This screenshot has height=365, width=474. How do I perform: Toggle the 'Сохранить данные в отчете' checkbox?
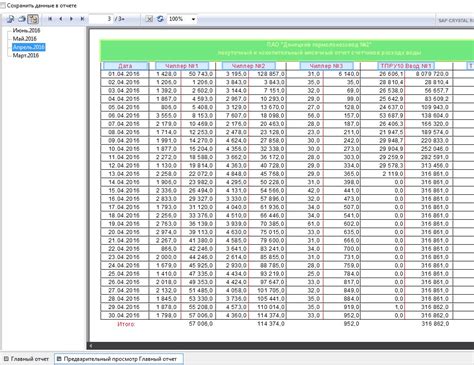tap(3, 6)
